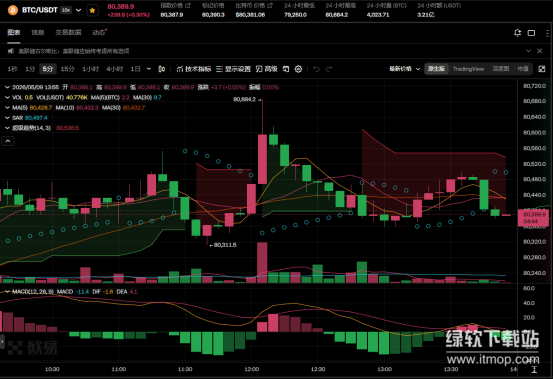Open the chart settings gear icon

click(x=298, y=69)
